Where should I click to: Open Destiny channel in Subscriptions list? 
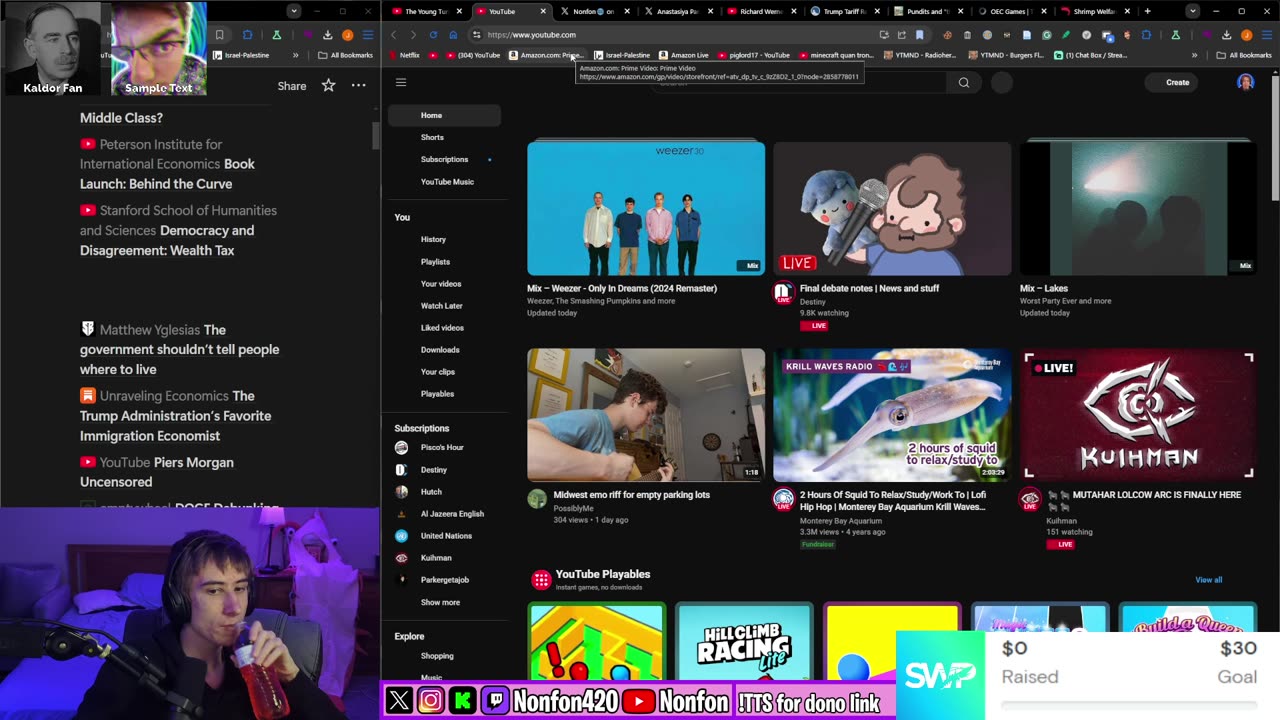click(x=444, y=469)
